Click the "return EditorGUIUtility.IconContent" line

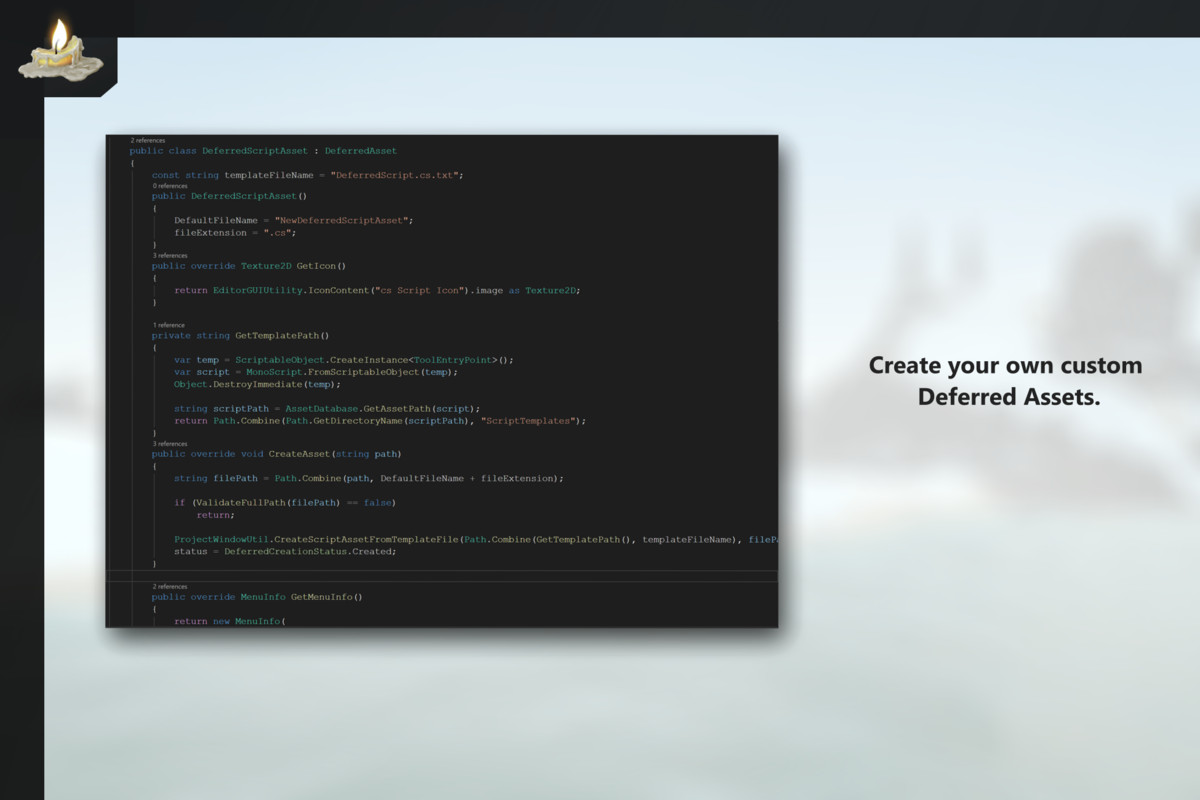377,290
